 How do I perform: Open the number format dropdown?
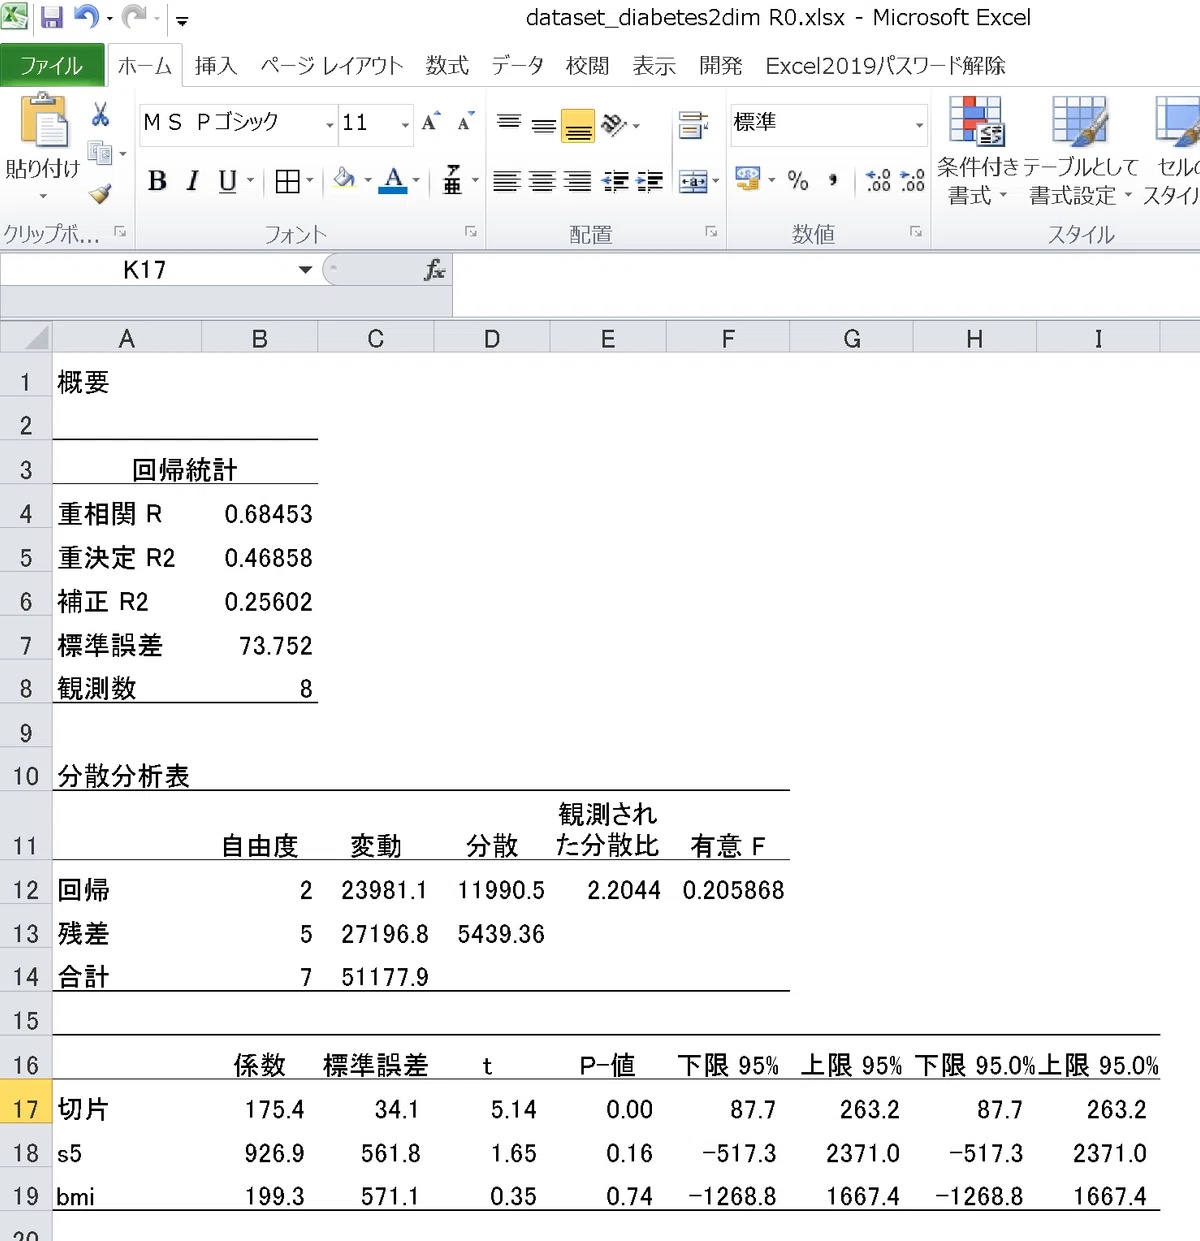(919, 125)
